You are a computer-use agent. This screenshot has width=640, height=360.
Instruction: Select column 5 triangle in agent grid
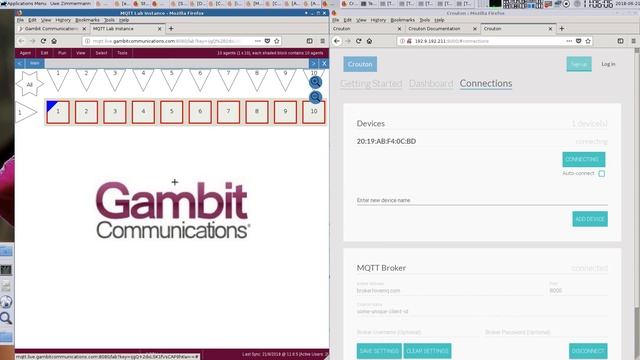click(171, 80)
